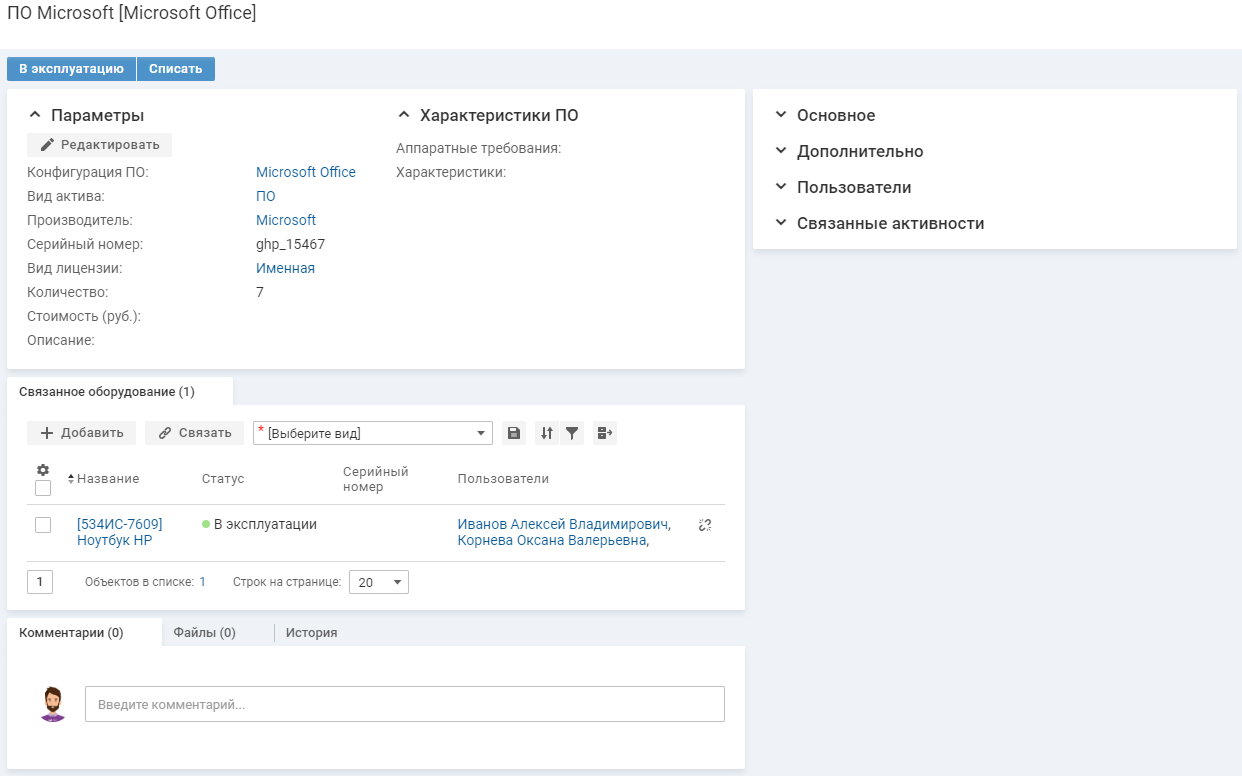Open table column settings gear icon
Screen dimensions: 1242x776
(x=43, y=470)
